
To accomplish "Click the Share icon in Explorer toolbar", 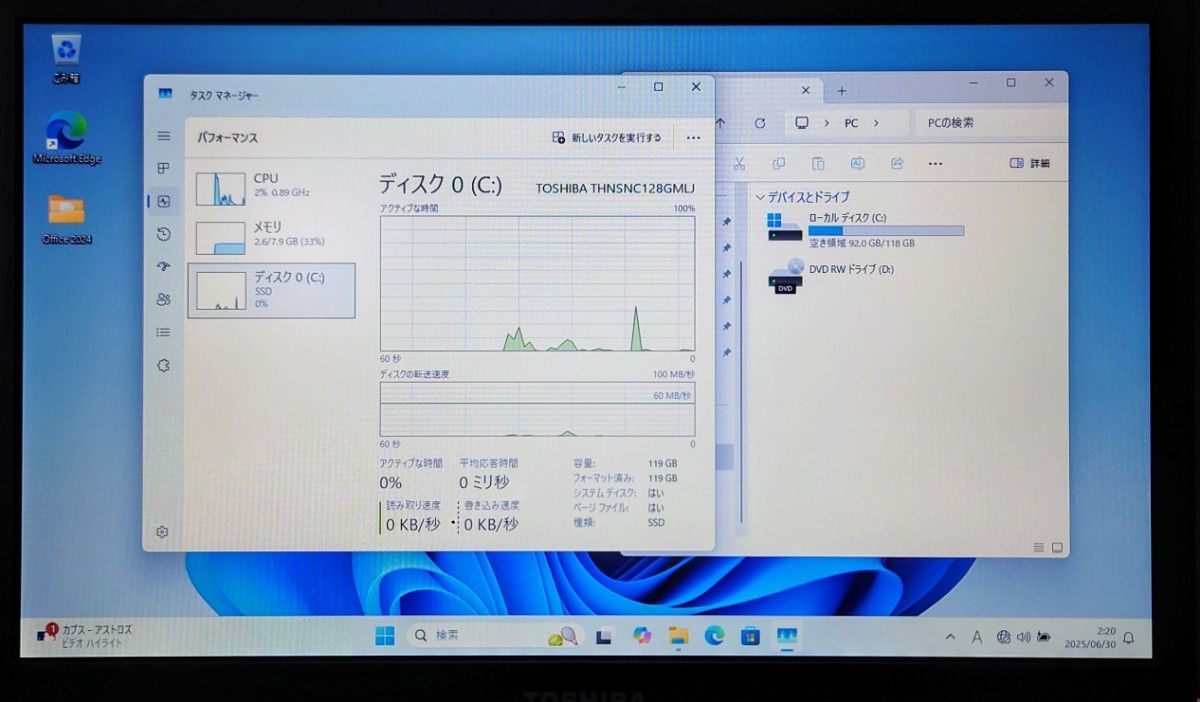I will pos(897,162).
